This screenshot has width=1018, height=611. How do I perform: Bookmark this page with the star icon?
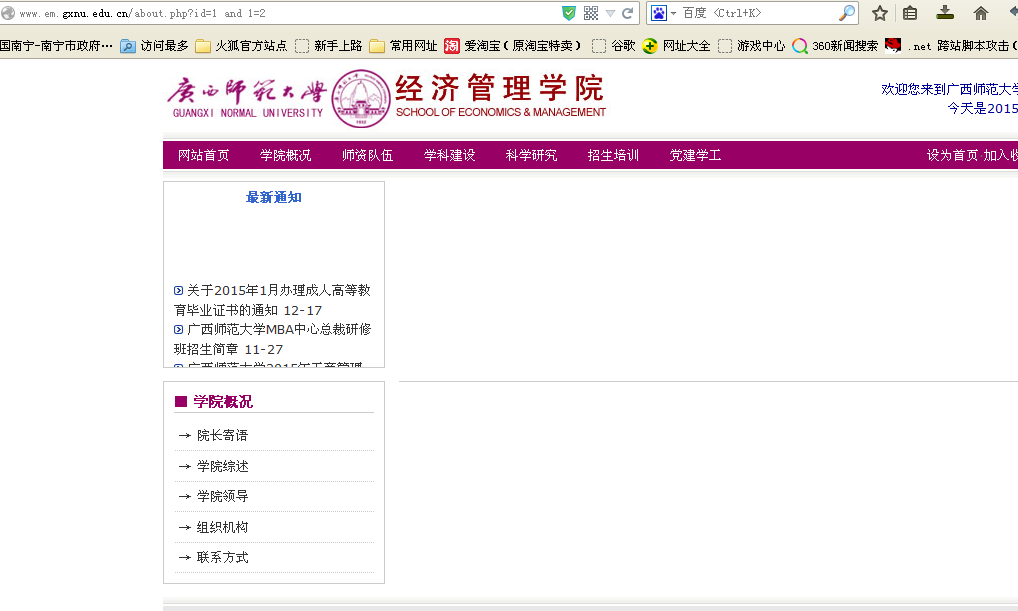click(x=880, y=13)
